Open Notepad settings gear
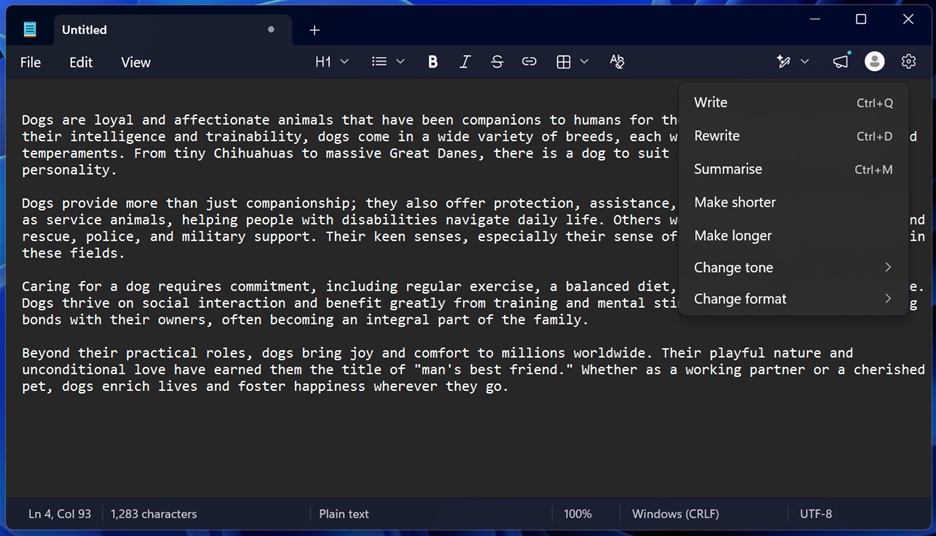This screenshot has width=936, height=536. coord(909,61)
